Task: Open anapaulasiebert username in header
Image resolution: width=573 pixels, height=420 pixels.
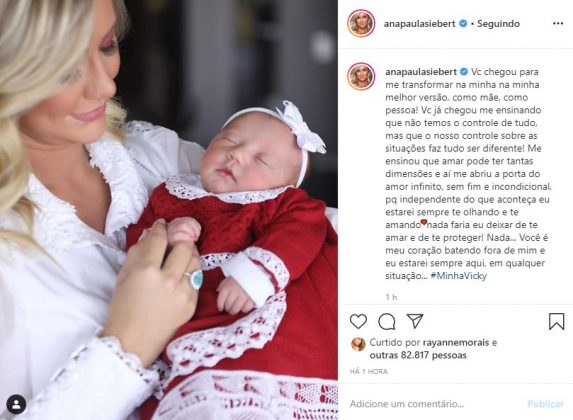Action: tap(420, 24)
